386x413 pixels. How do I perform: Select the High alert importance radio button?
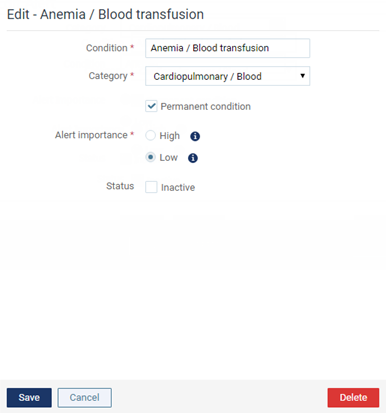coord(150,135)
